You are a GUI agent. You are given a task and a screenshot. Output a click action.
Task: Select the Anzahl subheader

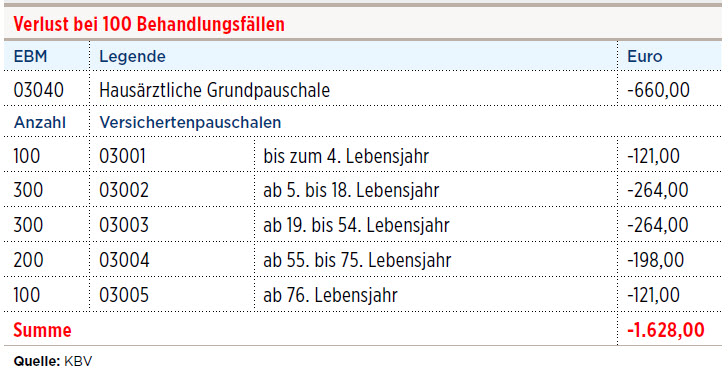coord(40,123)
